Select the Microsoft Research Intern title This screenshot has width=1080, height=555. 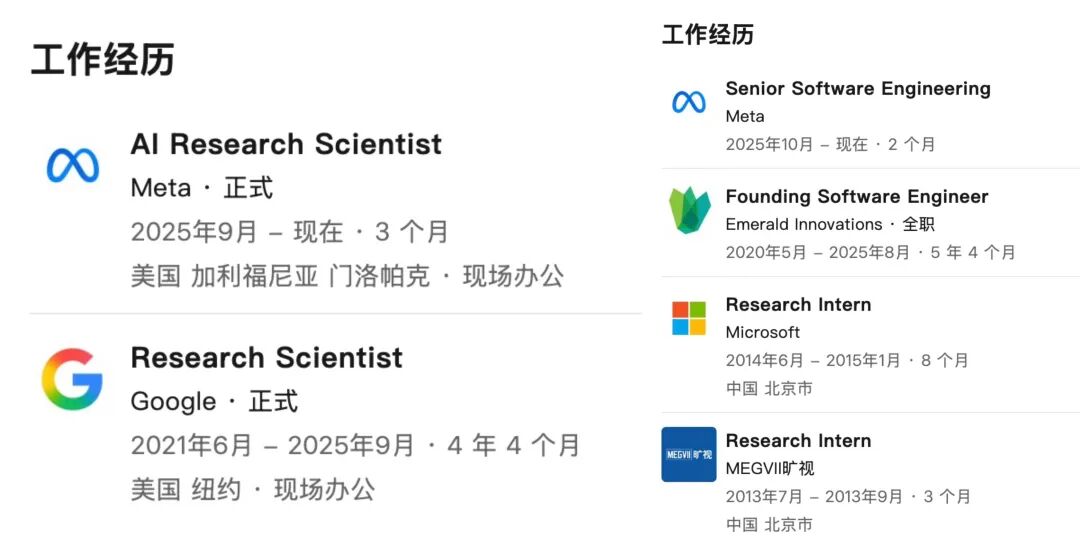point(798,305)
